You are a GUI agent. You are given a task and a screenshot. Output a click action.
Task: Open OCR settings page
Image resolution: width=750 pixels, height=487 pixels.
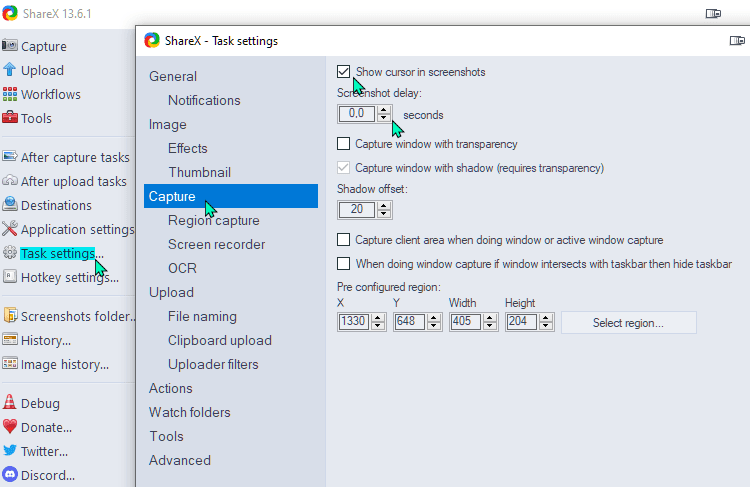(182, 268)
